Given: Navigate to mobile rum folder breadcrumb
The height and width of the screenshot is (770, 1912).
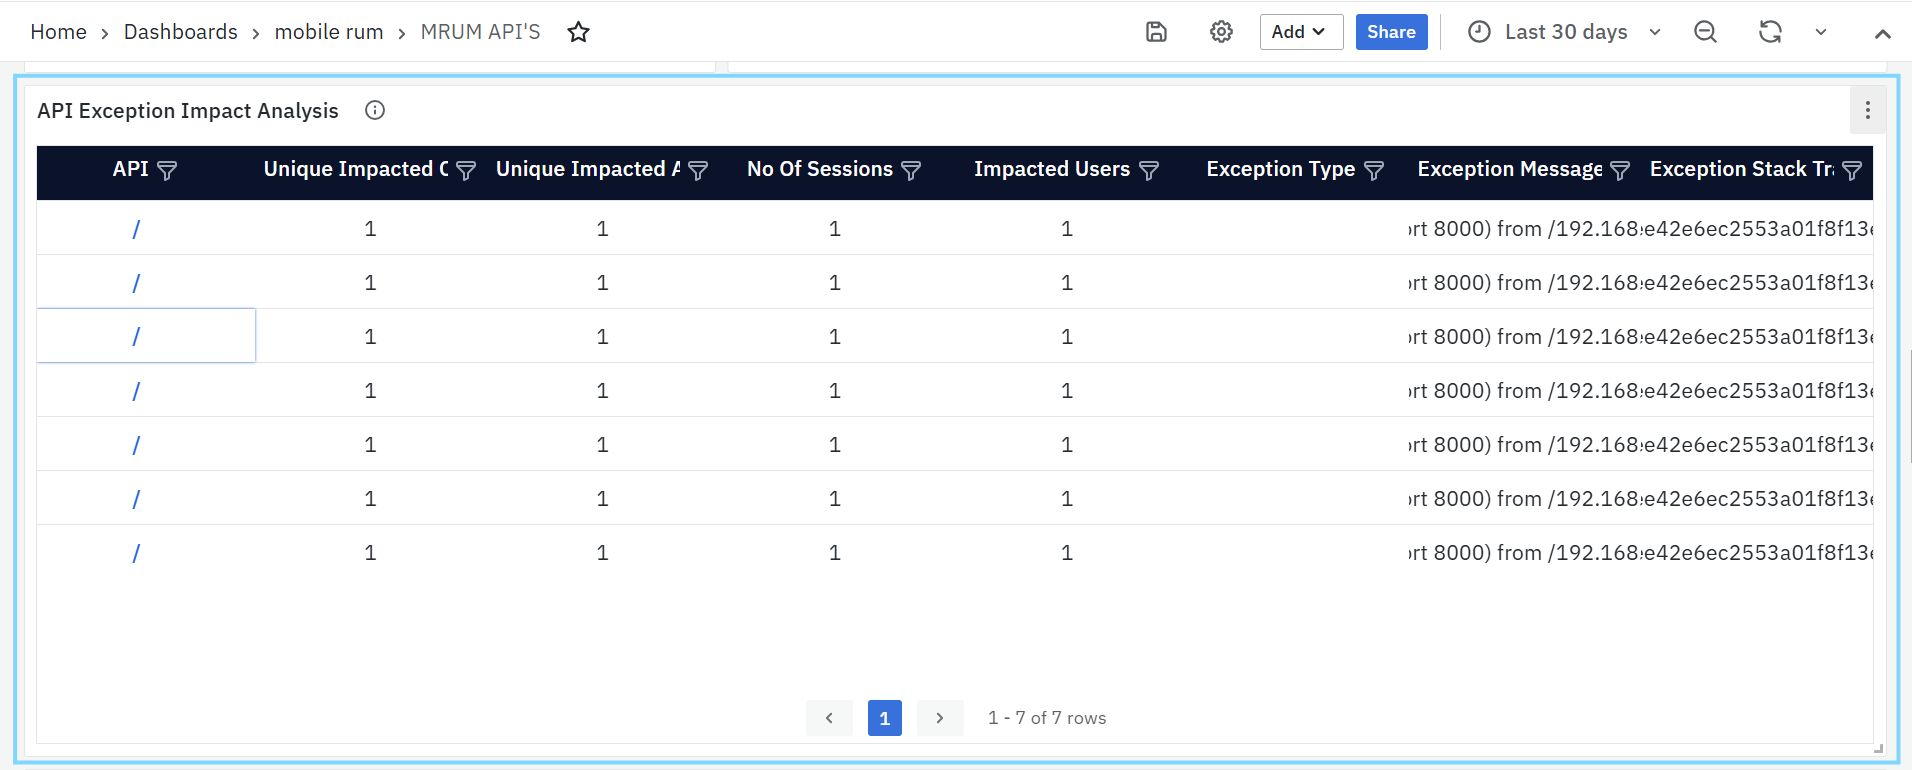Looking at the screenshot, I should 329,32.
